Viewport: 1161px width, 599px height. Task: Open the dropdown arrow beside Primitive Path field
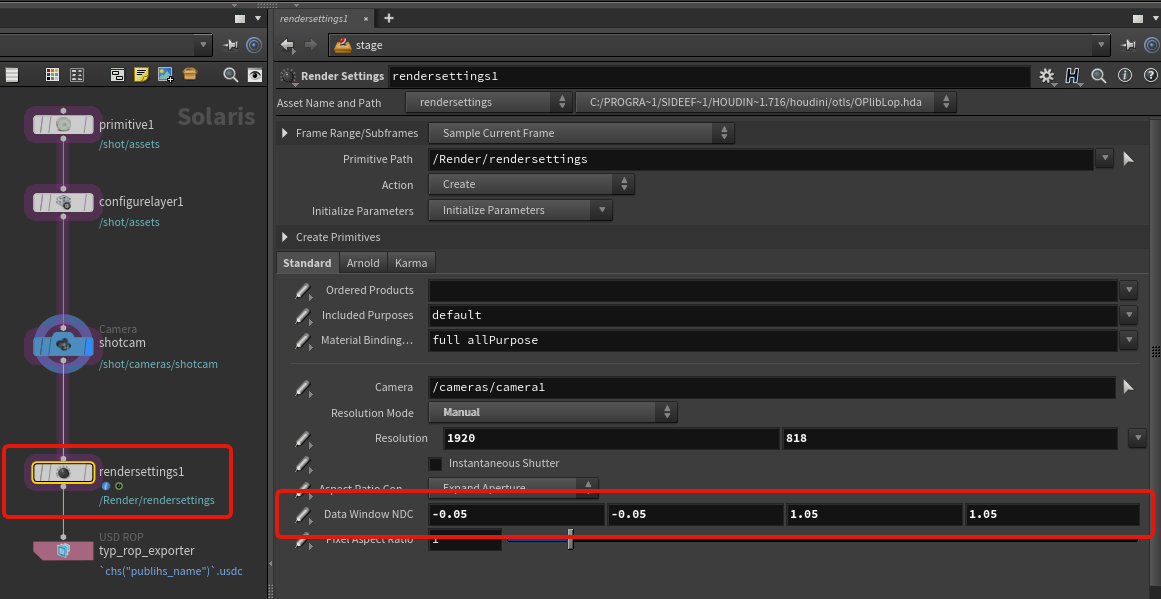click(1105, 158)
